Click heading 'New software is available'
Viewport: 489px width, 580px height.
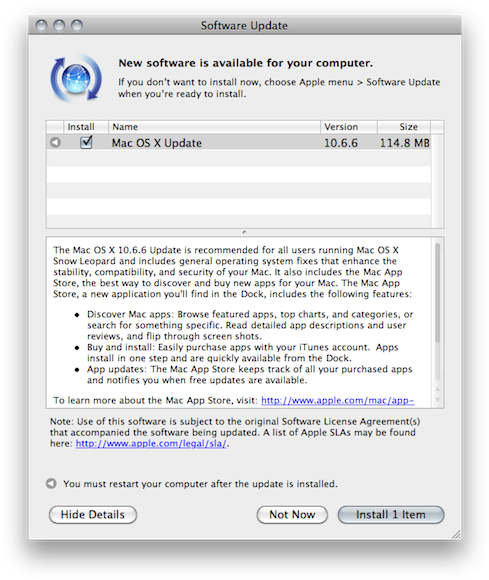(x=245, y=63)
